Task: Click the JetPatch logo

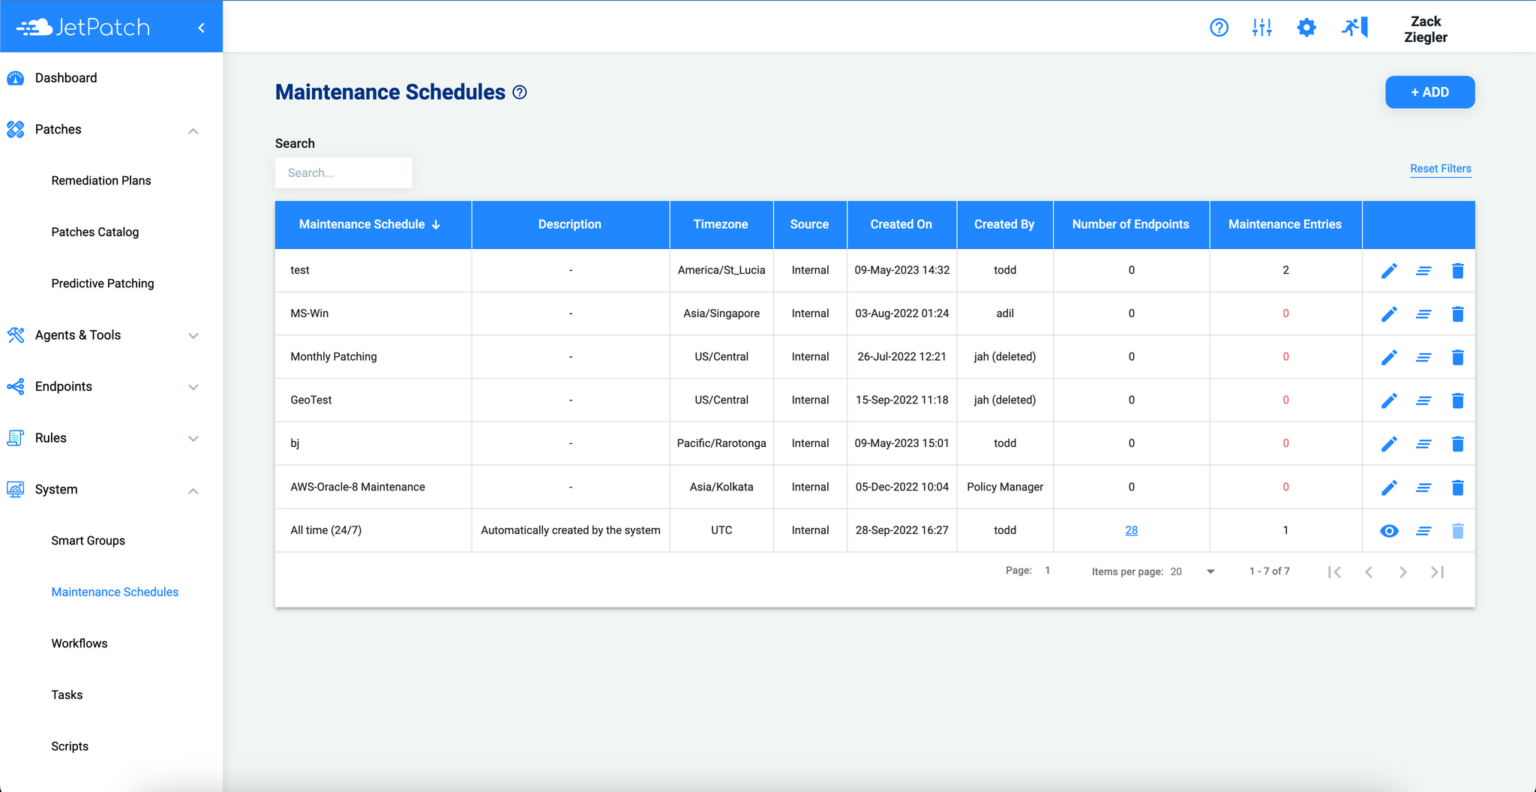Action: (x=85, y=26)
